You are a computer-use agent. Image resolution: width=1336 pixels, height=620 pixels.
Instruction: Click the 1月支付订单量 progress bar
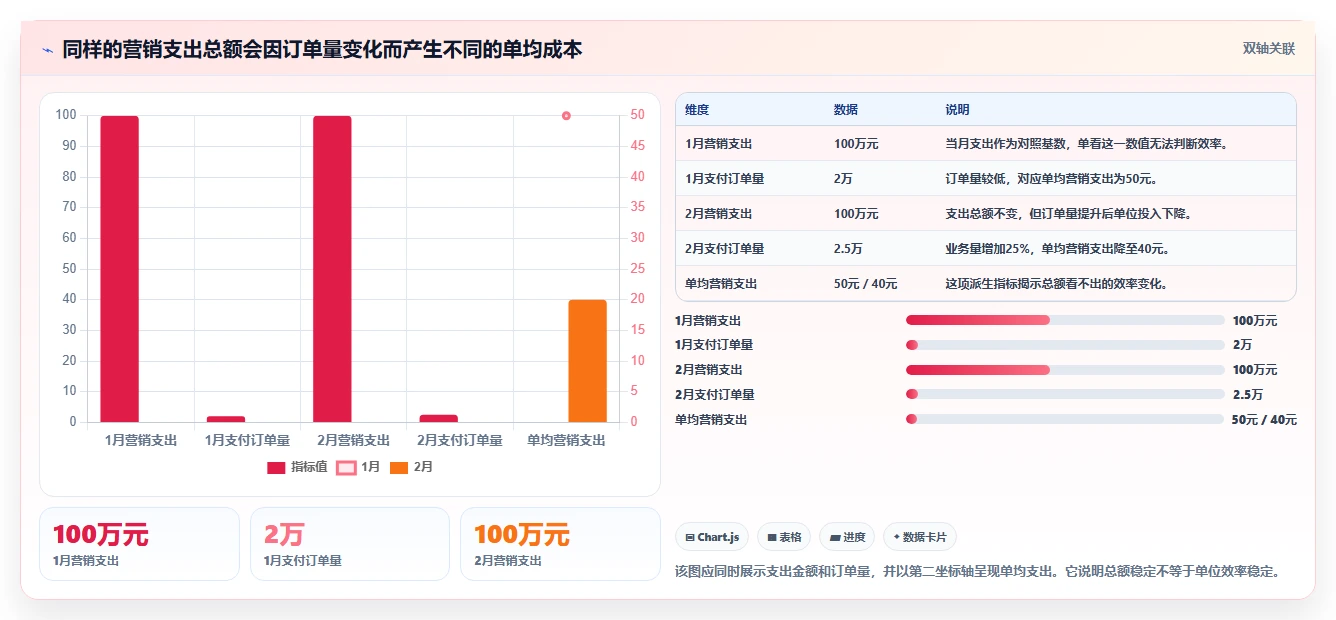coord(1065,345)
